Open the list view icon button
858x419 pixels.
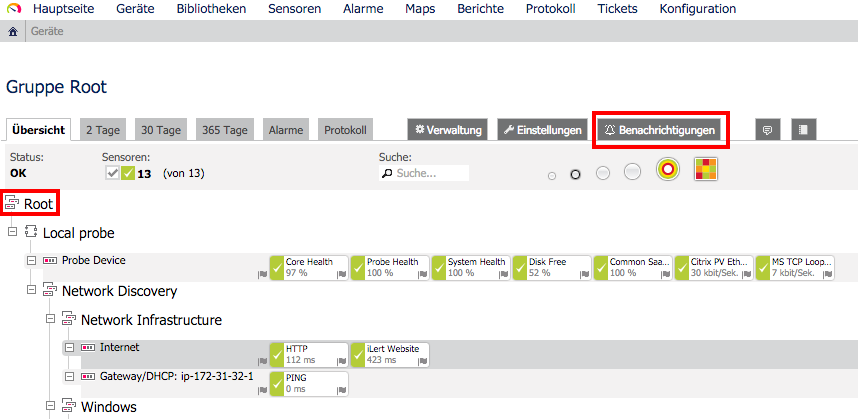[803, 130]
